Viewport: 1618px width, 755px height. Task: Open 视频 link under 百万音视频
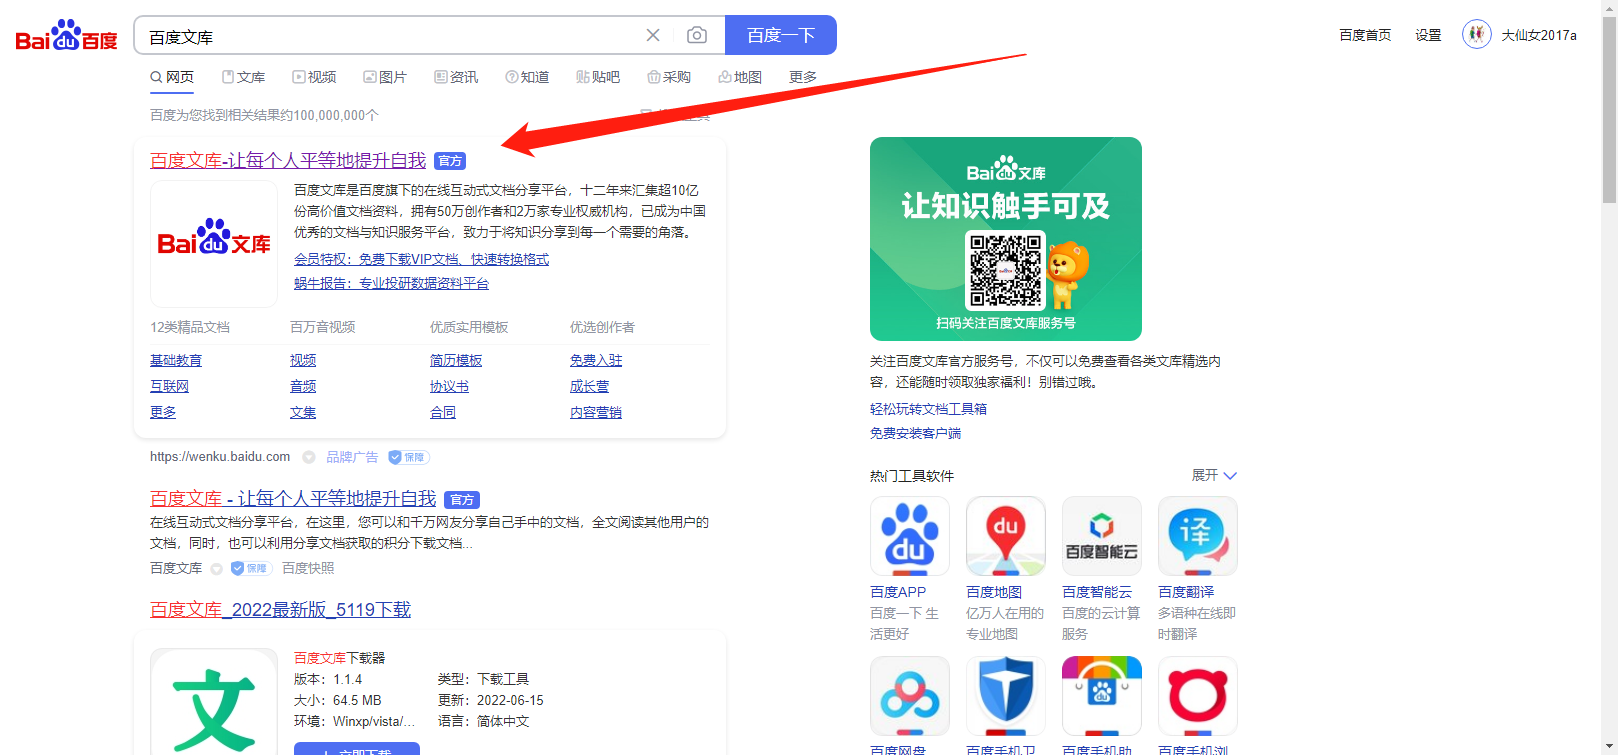[x=303, y=360]
